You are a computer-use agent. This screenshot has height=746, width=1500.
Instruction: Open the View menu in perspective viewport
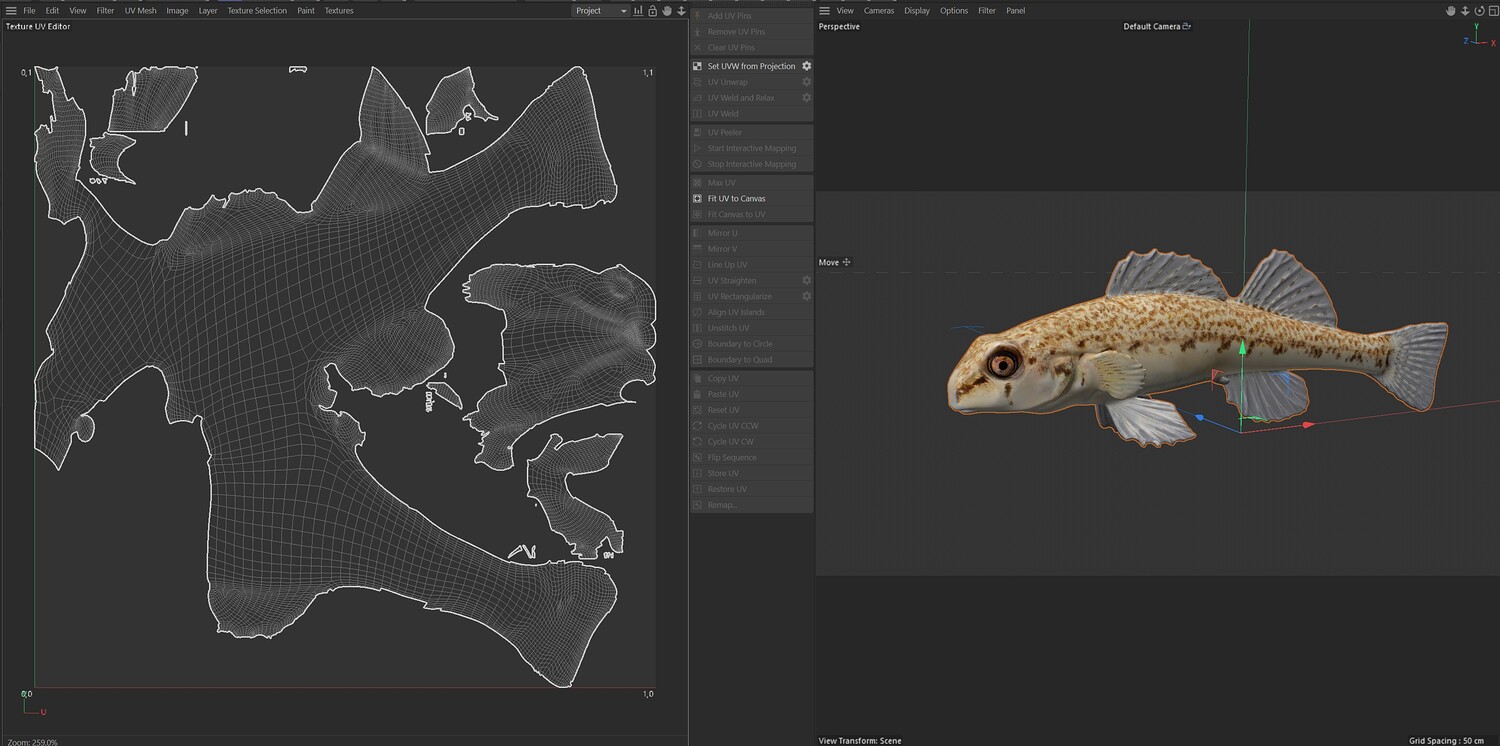[x=845, y=10]
